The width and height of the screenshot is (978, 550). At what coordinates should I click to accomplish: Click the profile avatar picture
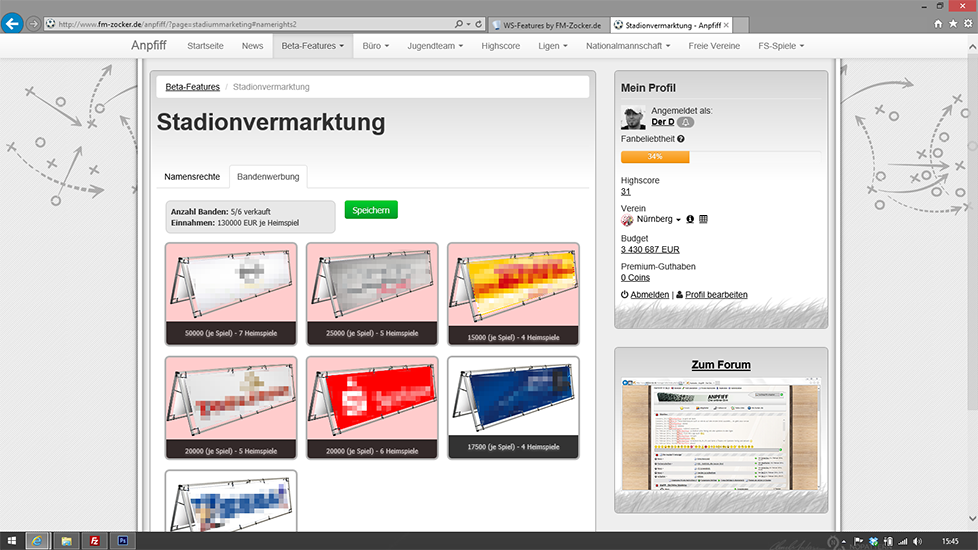(x=633, y=117)
